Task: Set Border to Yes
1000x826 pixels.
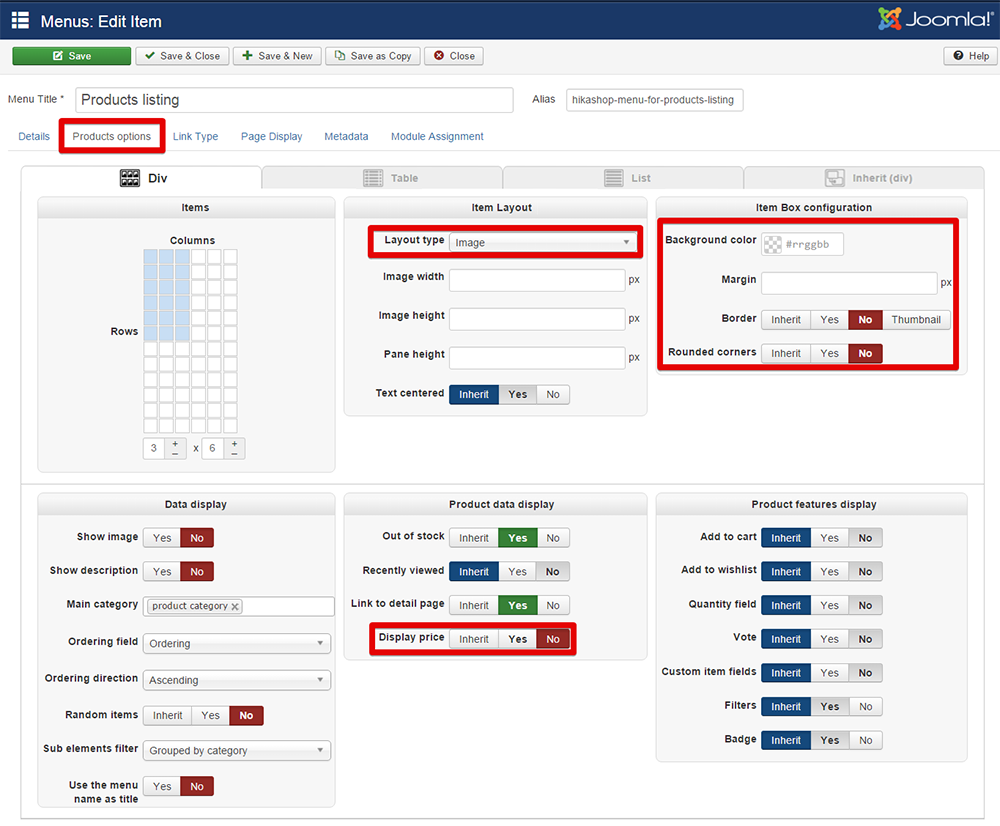Action: (x=829, y=320)
